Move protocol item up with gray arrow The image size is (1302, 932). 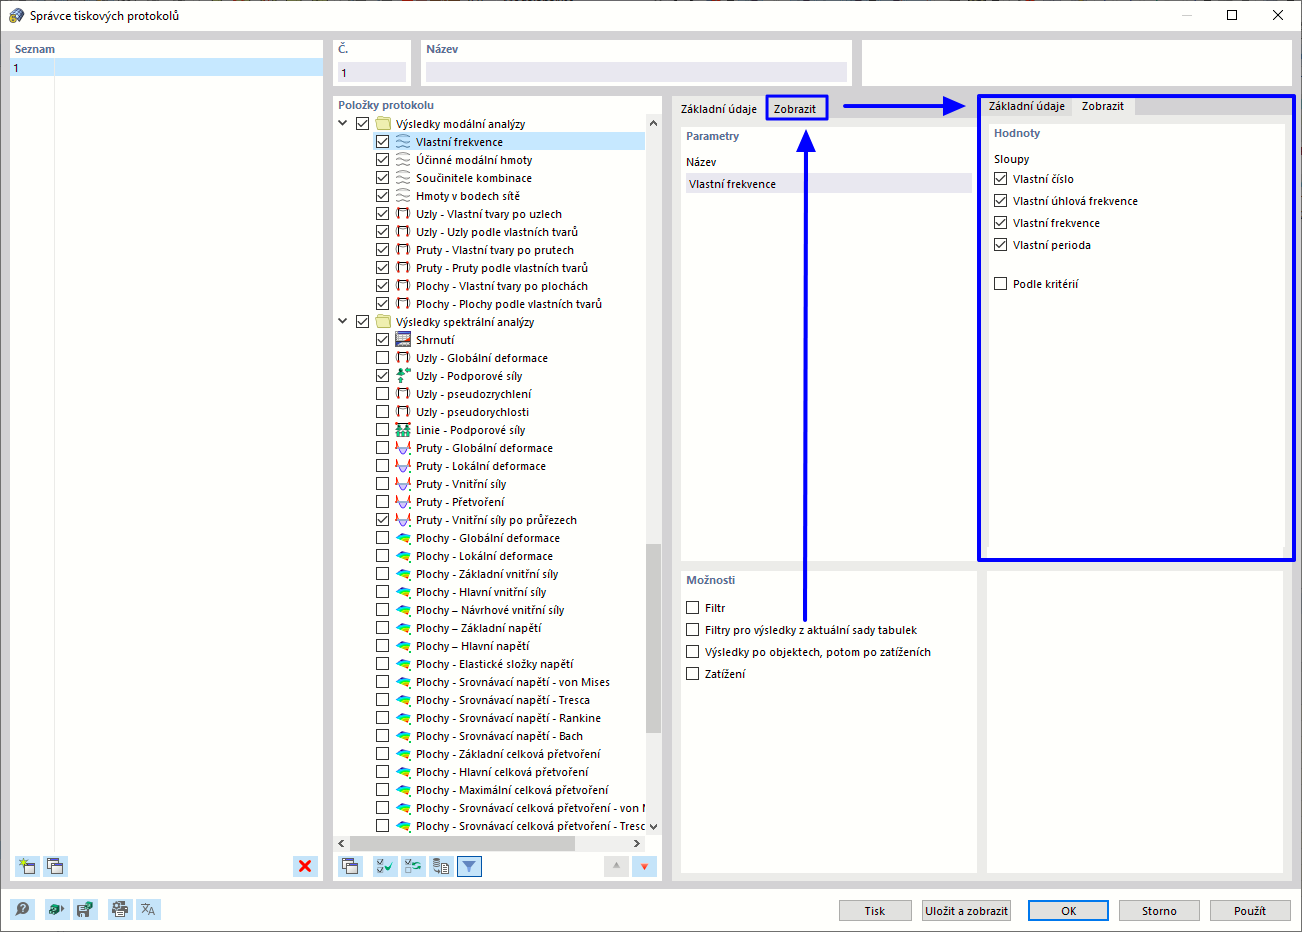click(616, 866)
